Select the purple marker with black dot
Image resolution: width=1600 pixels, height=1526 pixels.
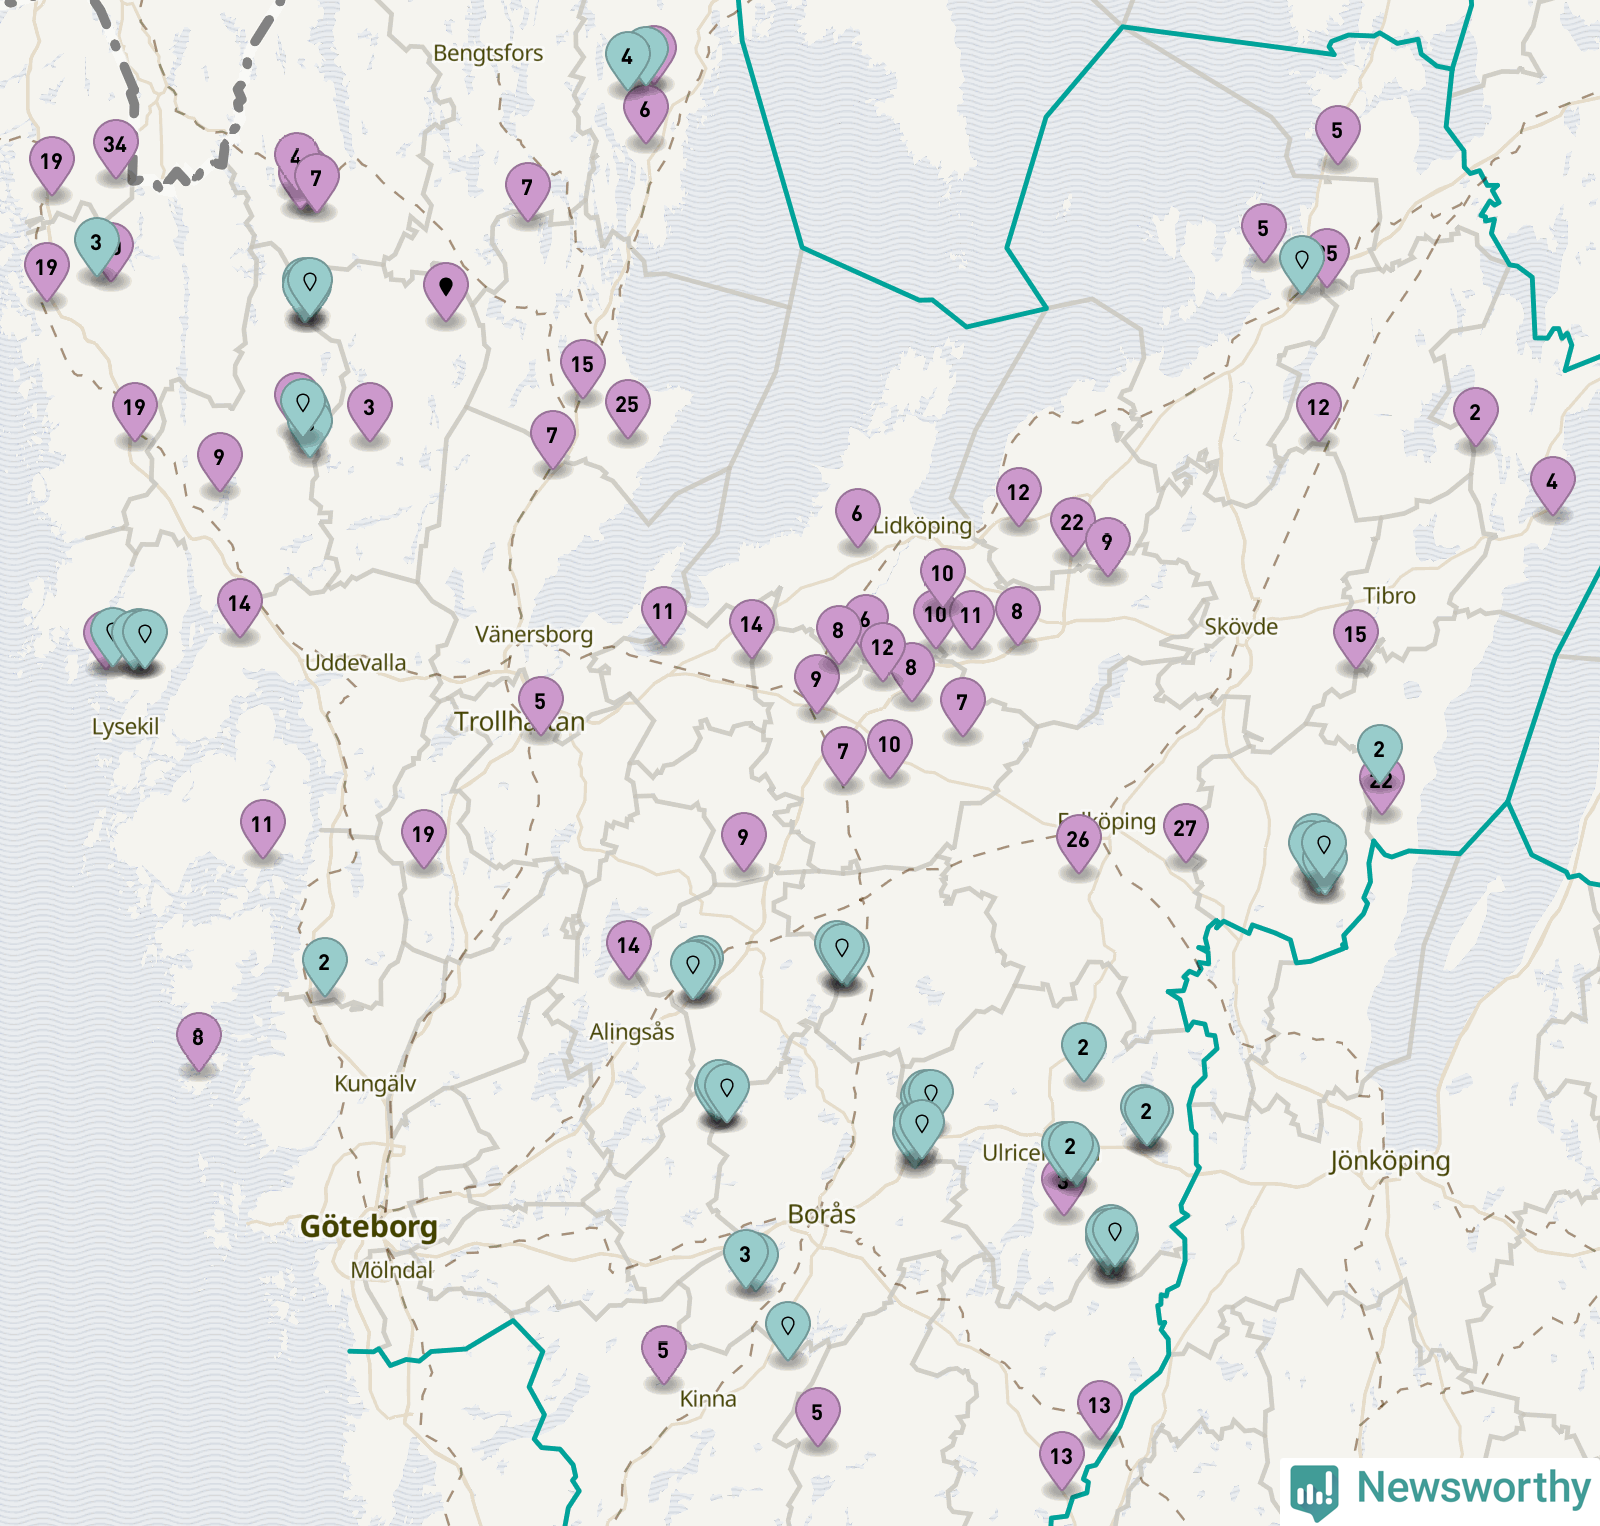click(446, 291)
